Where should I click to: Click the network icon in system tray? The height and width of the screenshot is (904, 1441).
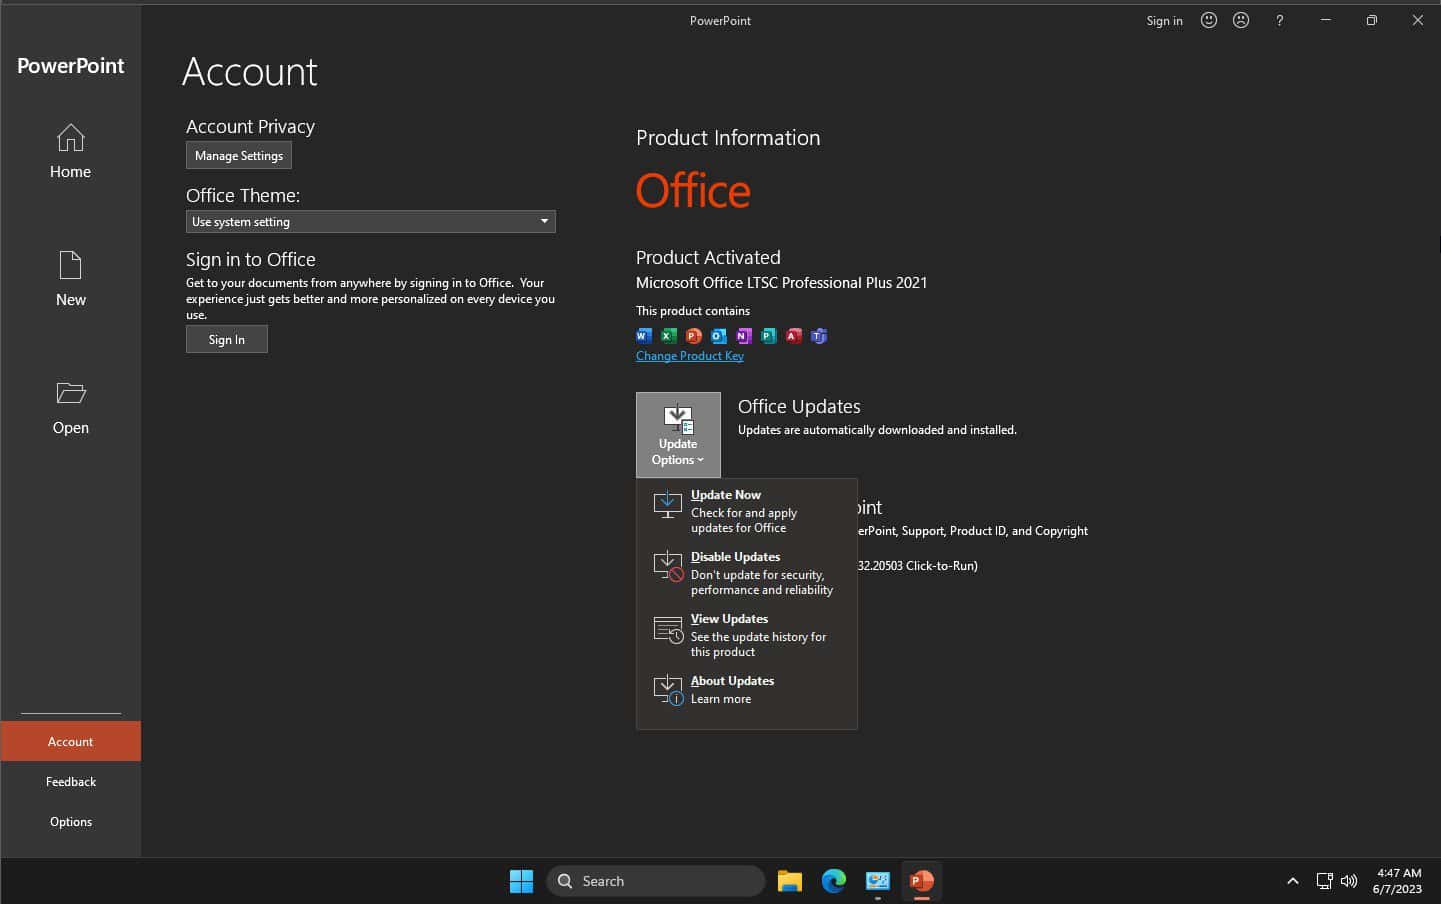[x=1324, y=881]
